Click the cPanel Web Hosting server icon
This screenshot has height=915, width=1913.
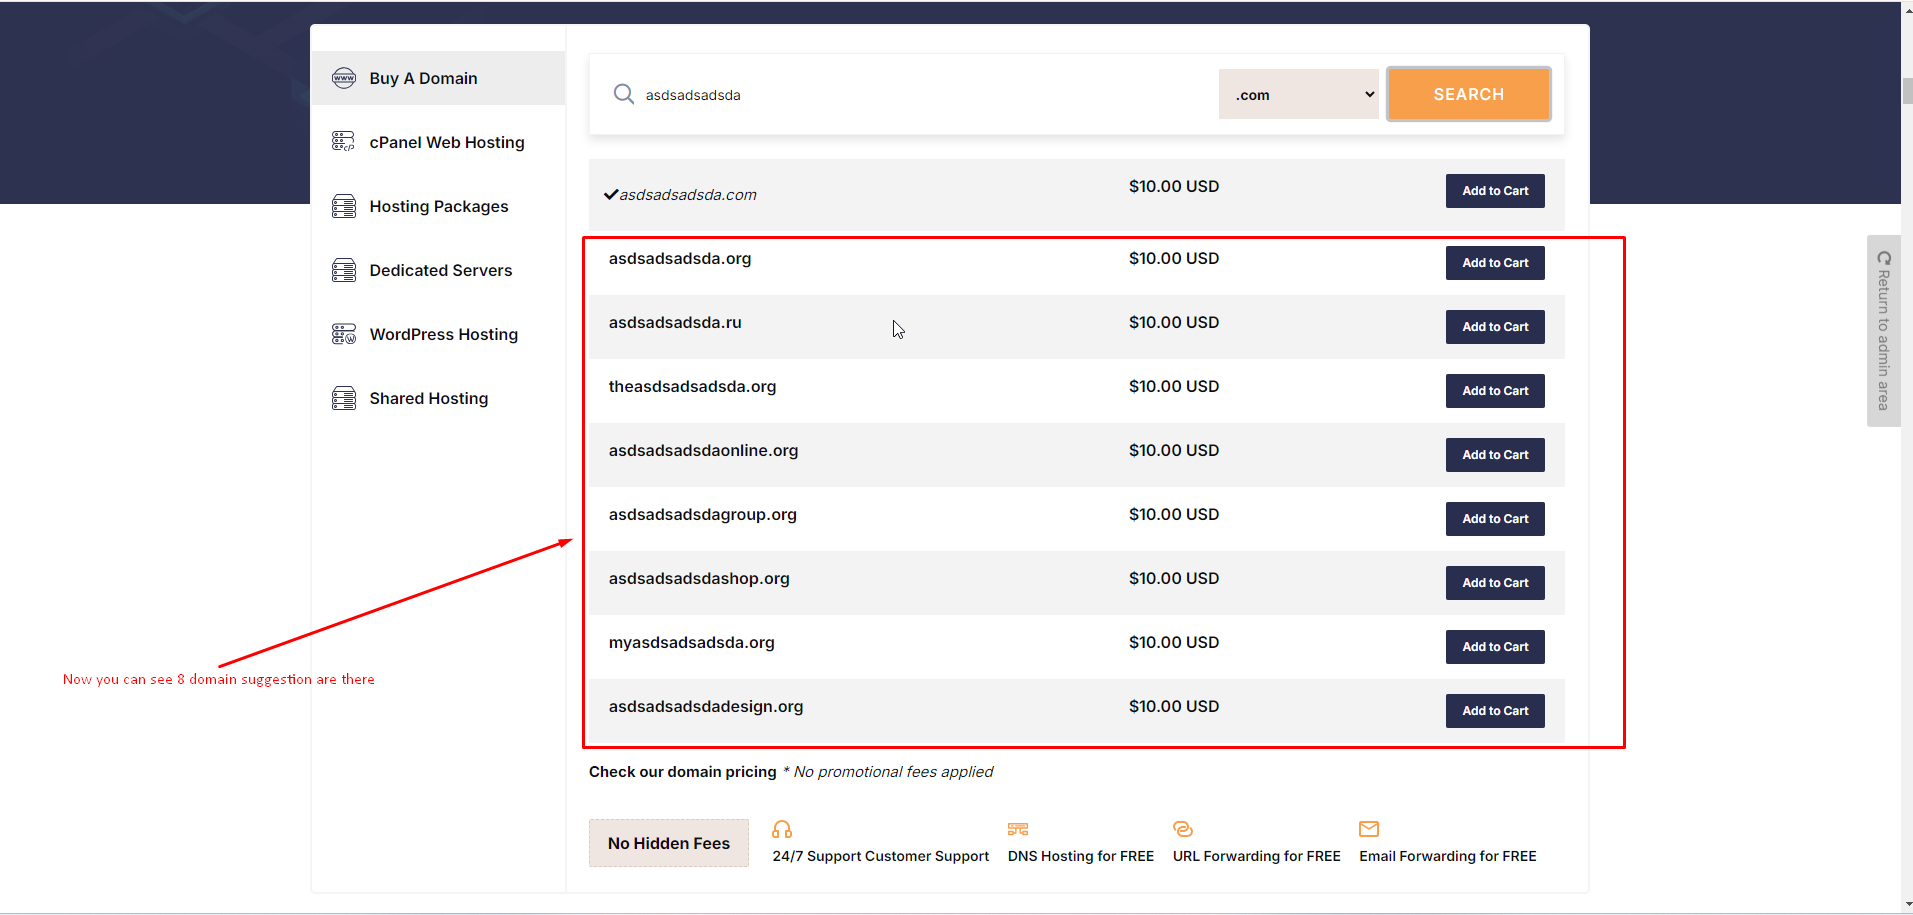(344, 142)
